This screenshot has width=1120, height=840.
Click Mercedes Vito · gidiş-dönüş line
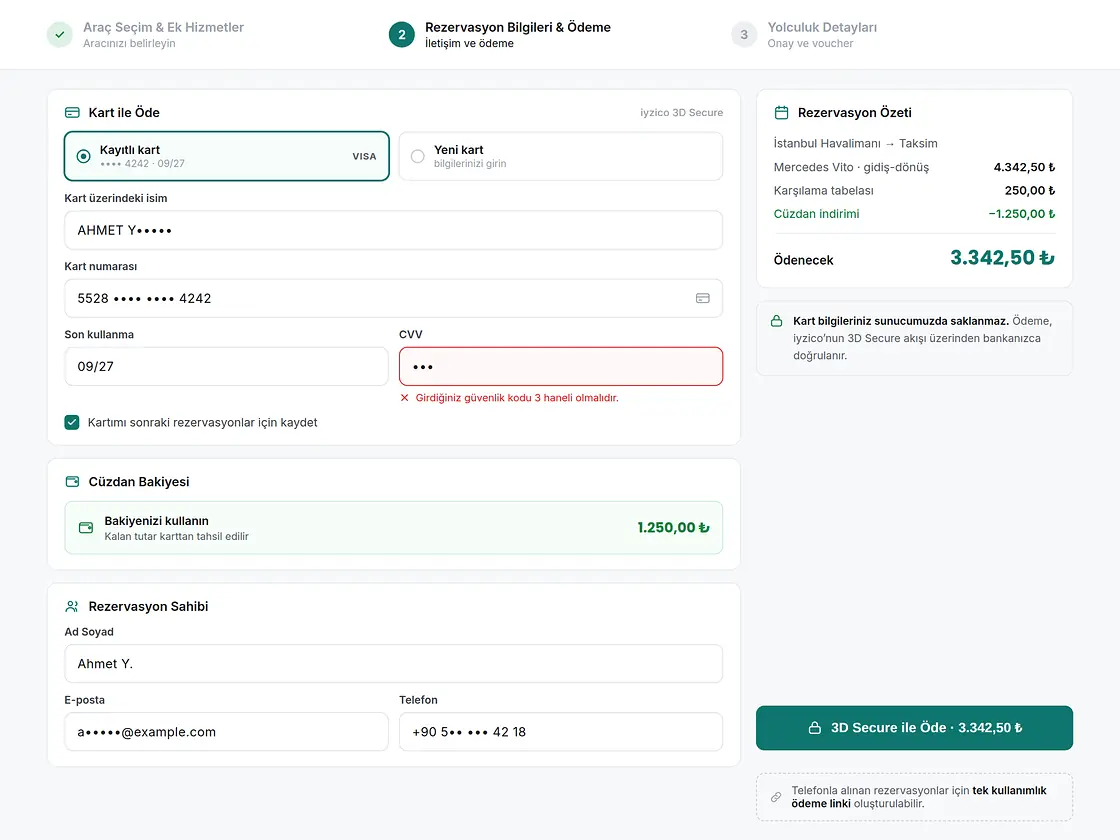pos(851,167)
